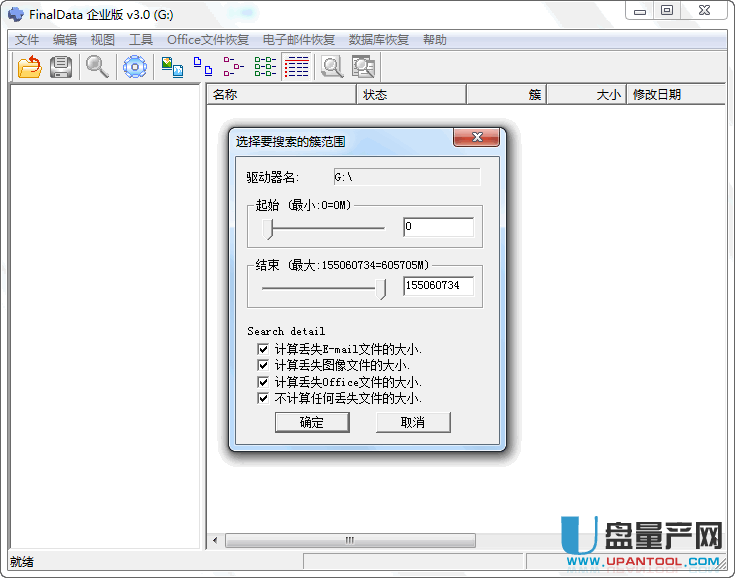The height and width of the screenshot is (578, 735).
Task: Switch to the red details view icon
Action: (x=296, y=67)
